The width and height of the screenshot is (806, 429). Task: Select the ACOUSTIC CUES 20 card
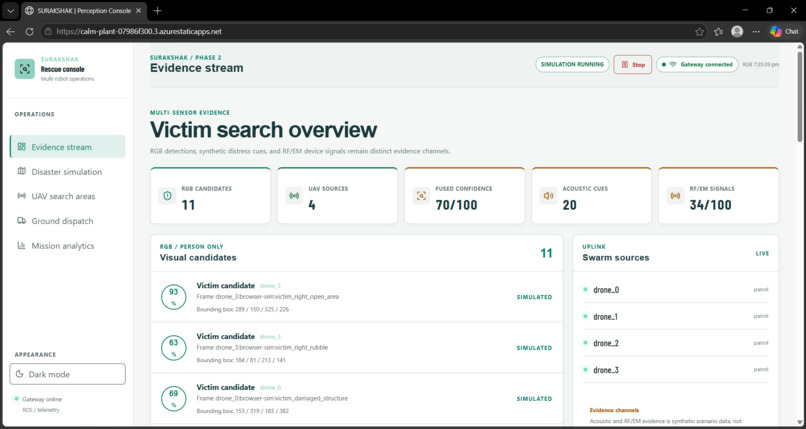591,195
